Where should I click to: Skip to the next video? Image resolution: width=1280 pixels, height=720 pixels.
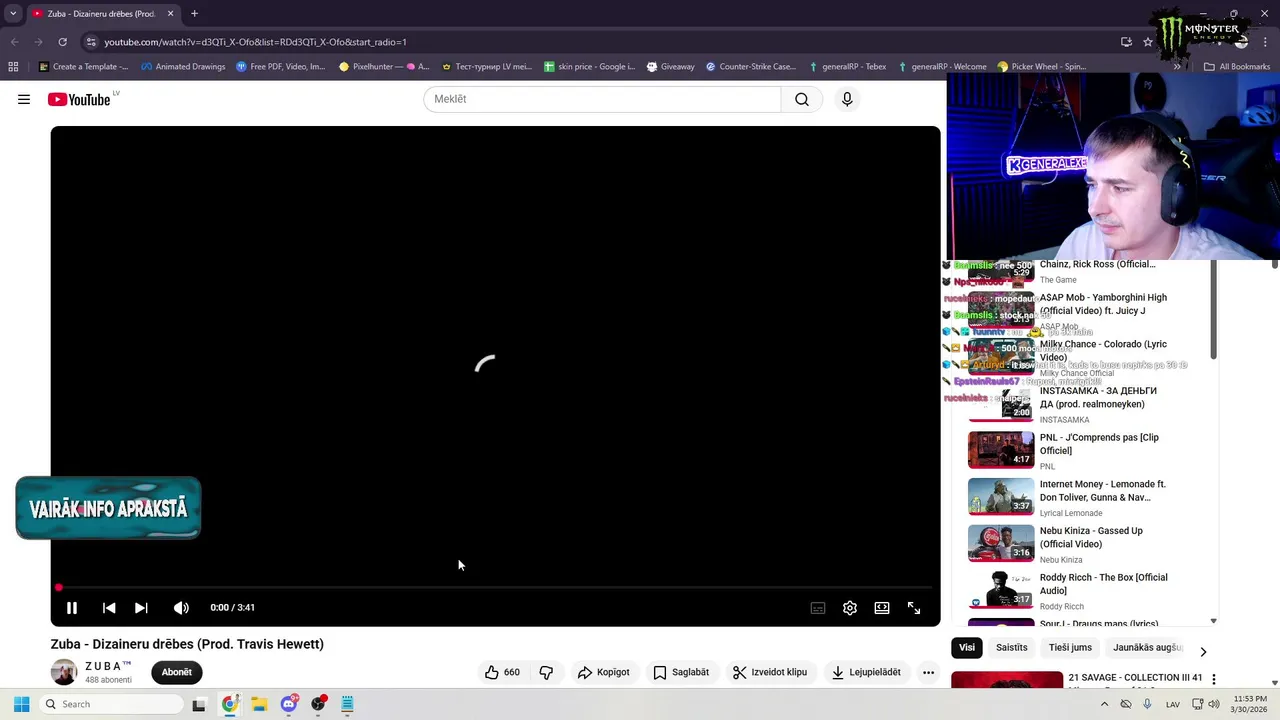[141, 607]
